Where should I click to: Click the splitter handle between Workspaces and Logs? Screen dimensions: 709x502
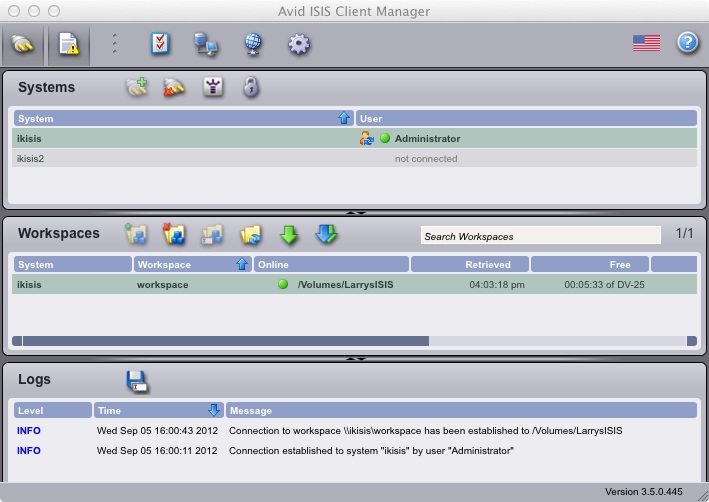(x=355, y=359)
